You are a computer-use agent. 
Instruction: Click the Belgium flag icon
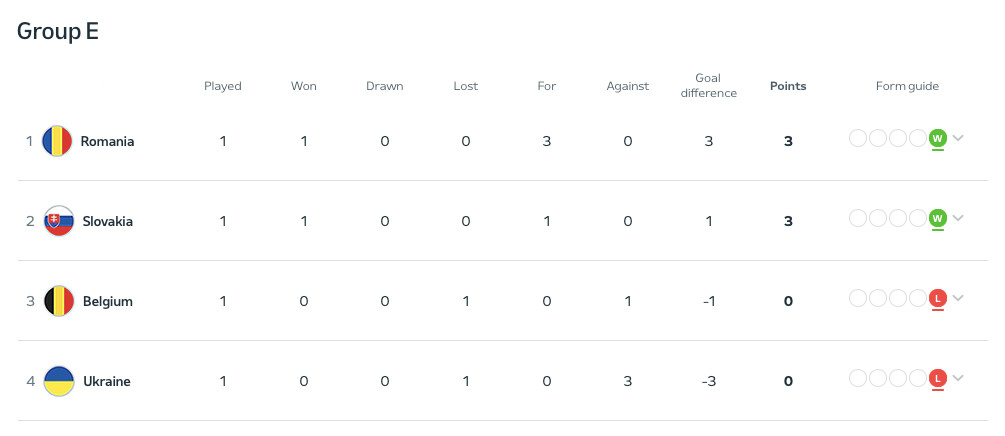coord(59,301)
